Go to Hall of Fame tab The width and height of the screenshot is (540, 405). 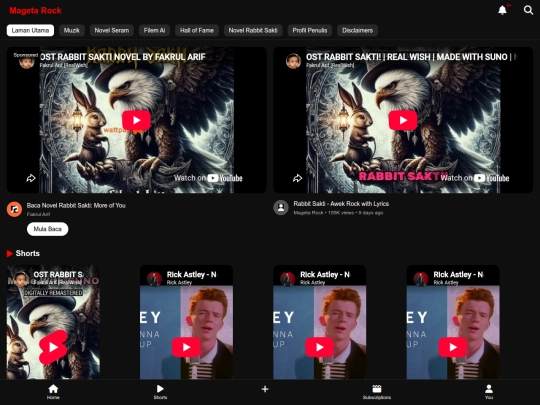pyautogui.click(x=197, y=30)
